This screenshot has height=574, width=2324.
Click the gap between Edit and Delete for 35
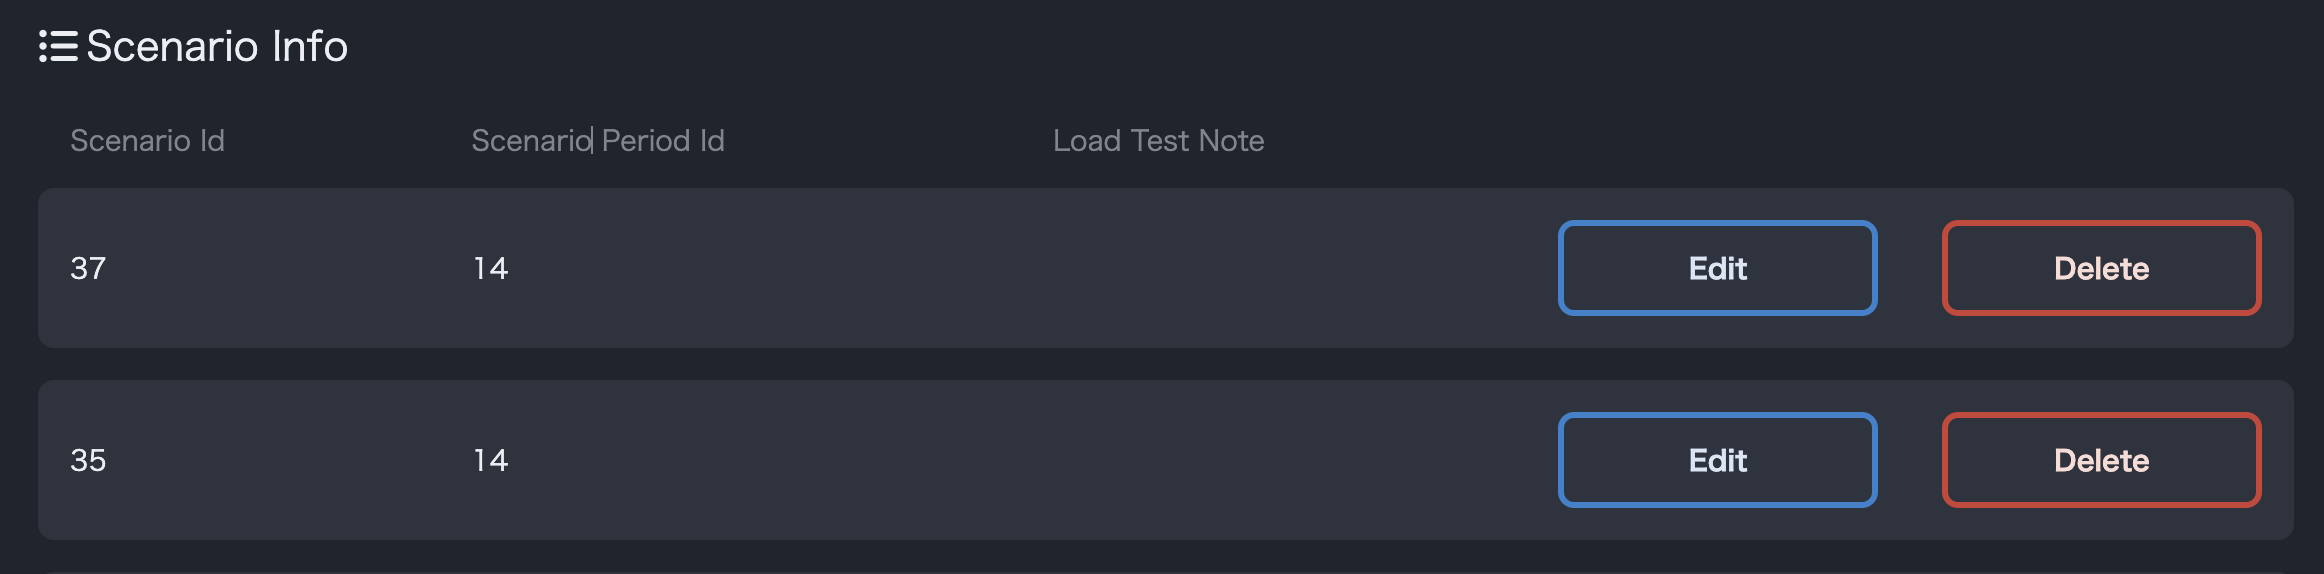click(1909, 460)
